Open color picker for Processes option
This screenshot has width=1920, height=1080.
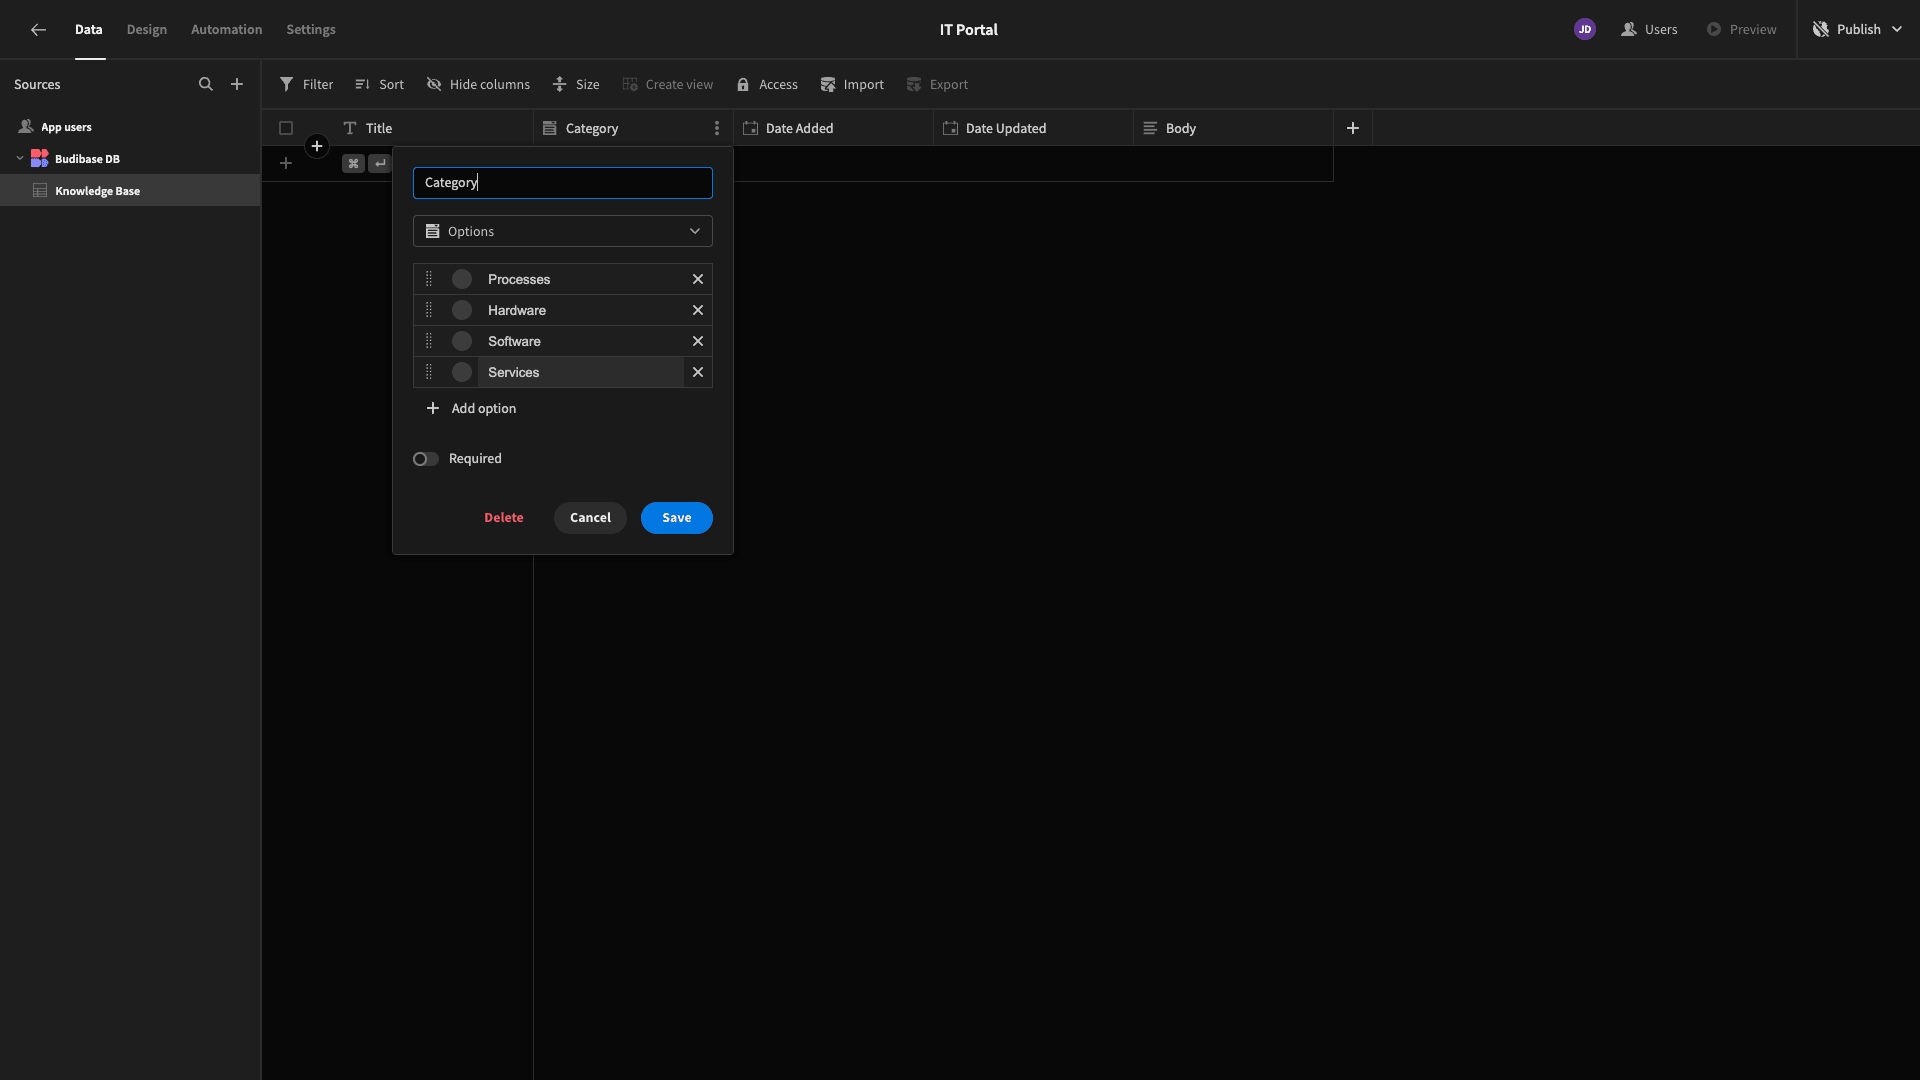click(462, 279)
